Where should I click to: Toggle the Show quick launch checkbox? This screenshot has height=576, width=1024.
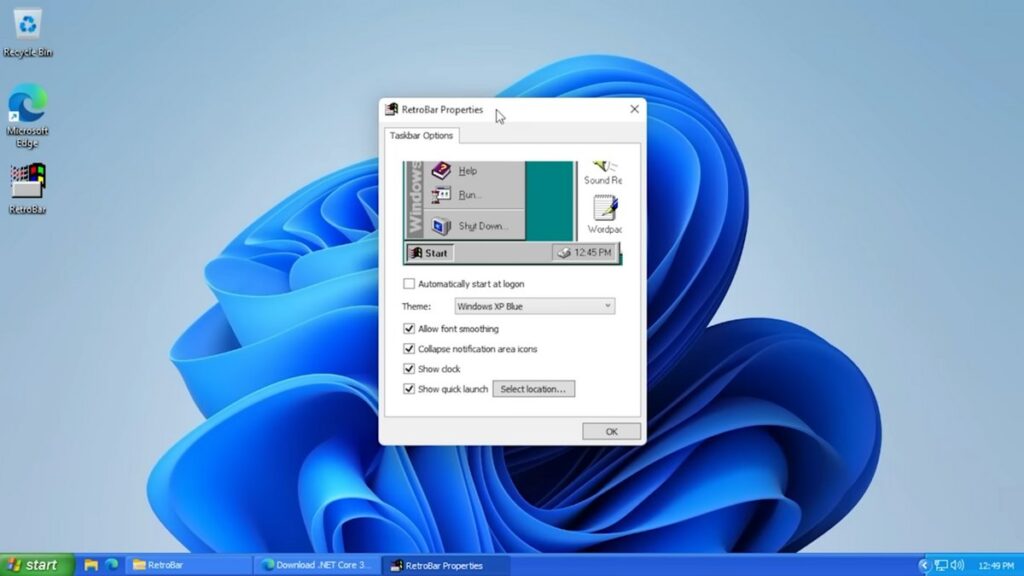(409, 389)
